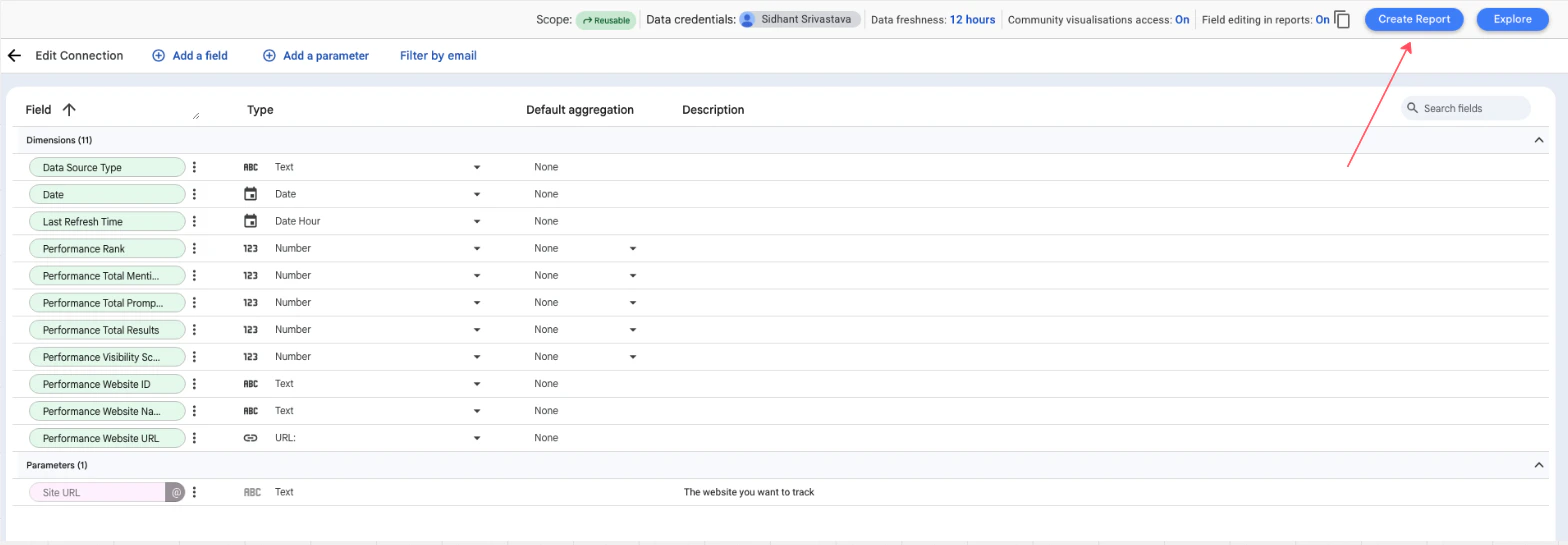
Task: Click Edit Connection
Action: (79, 56)
